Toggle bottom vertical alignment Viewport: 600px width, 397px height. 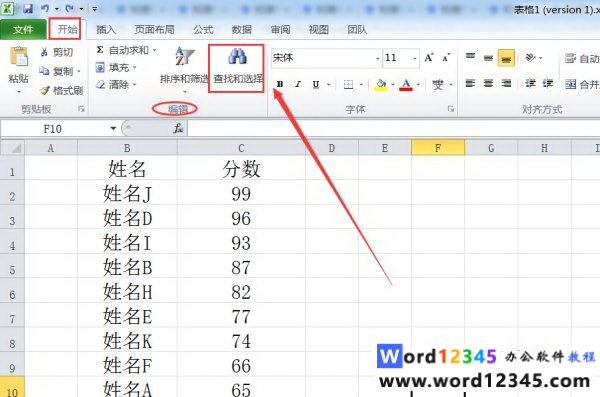506,58
